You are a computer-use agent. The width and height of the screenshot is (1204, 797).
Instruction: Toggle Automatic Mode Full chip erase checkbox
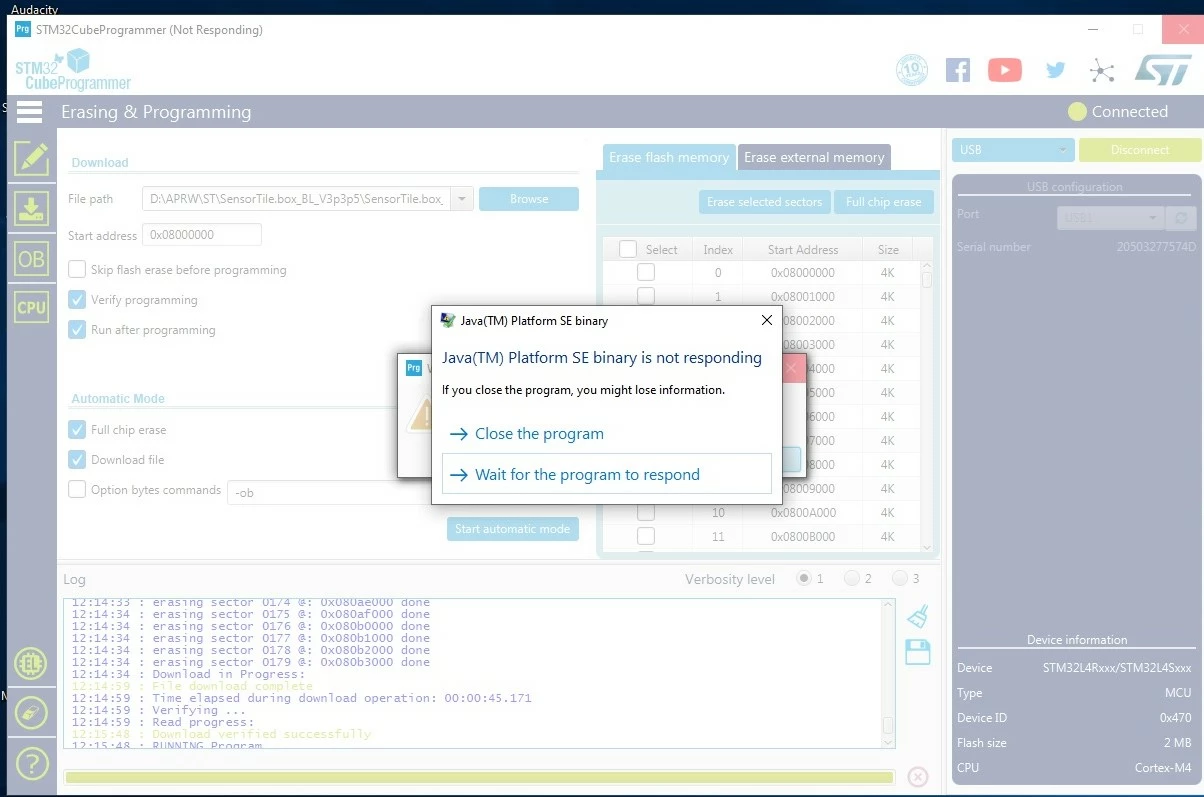77,430
